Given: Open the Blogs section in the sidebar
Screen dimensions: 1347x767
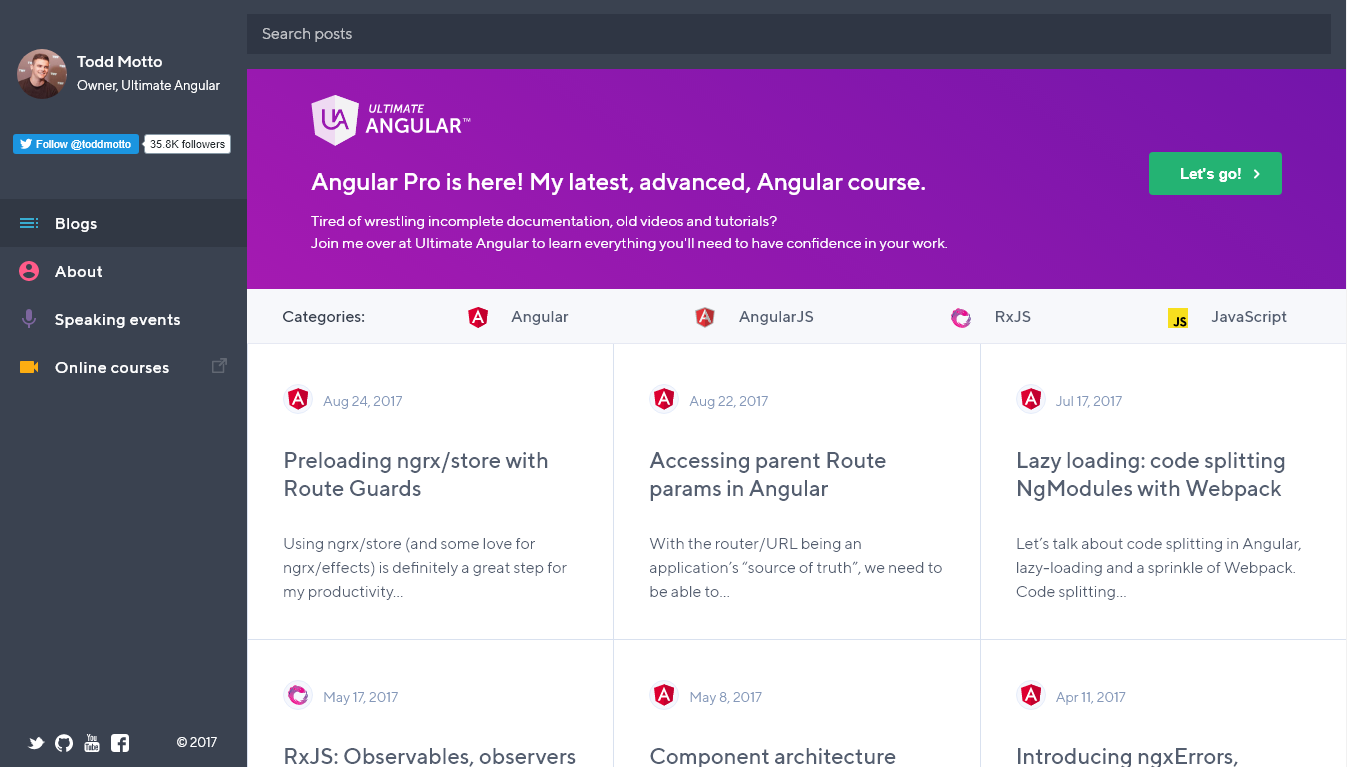Looking at the screenshot, I should pos(75,223).
